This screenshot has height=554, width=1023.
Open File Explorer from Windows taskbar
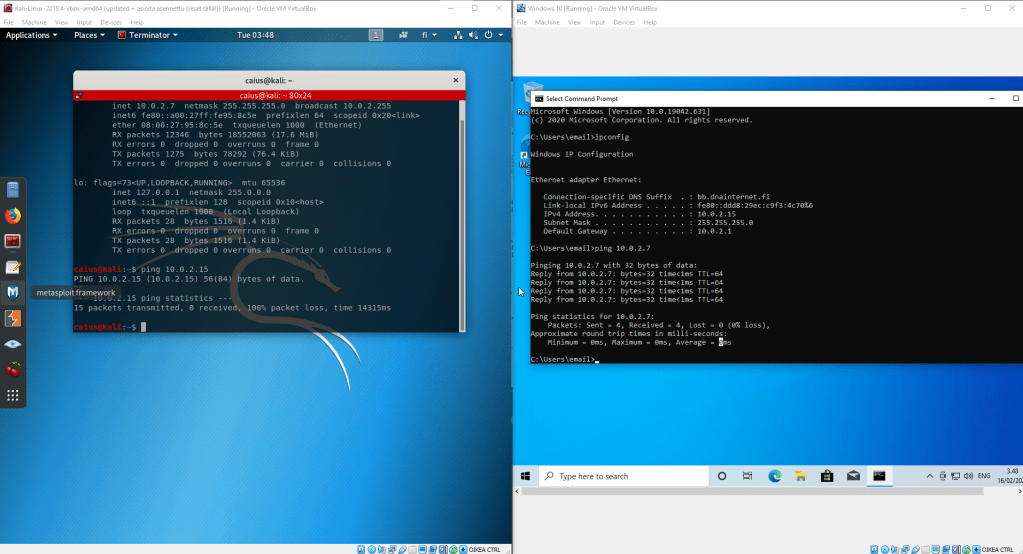point(801,477)
